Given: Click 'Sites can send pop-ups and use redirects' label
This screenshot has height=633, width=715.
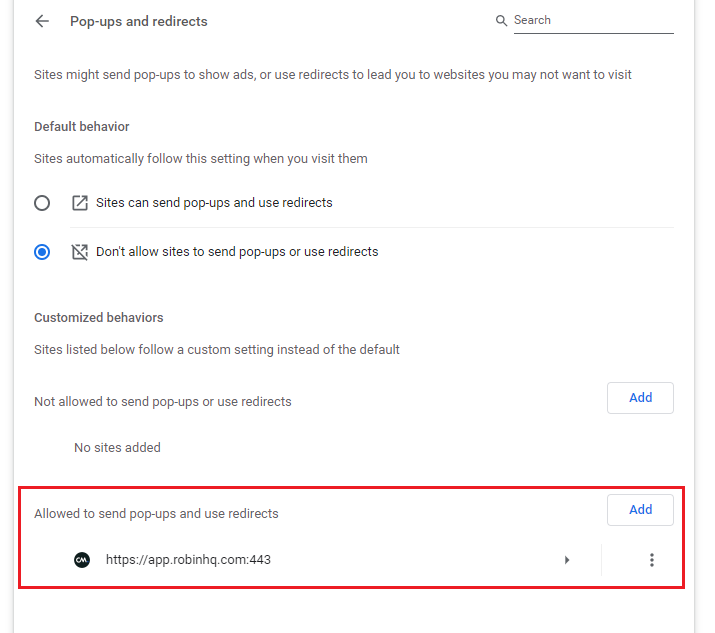Looking at the screenshot, I should [214, 203].
